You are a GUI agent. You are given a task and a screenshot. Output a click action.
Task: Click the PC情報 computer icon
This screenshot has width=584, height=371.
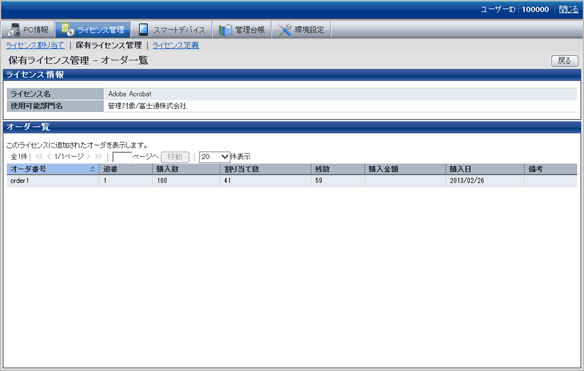pyautogui.click(x=14, y=29)
